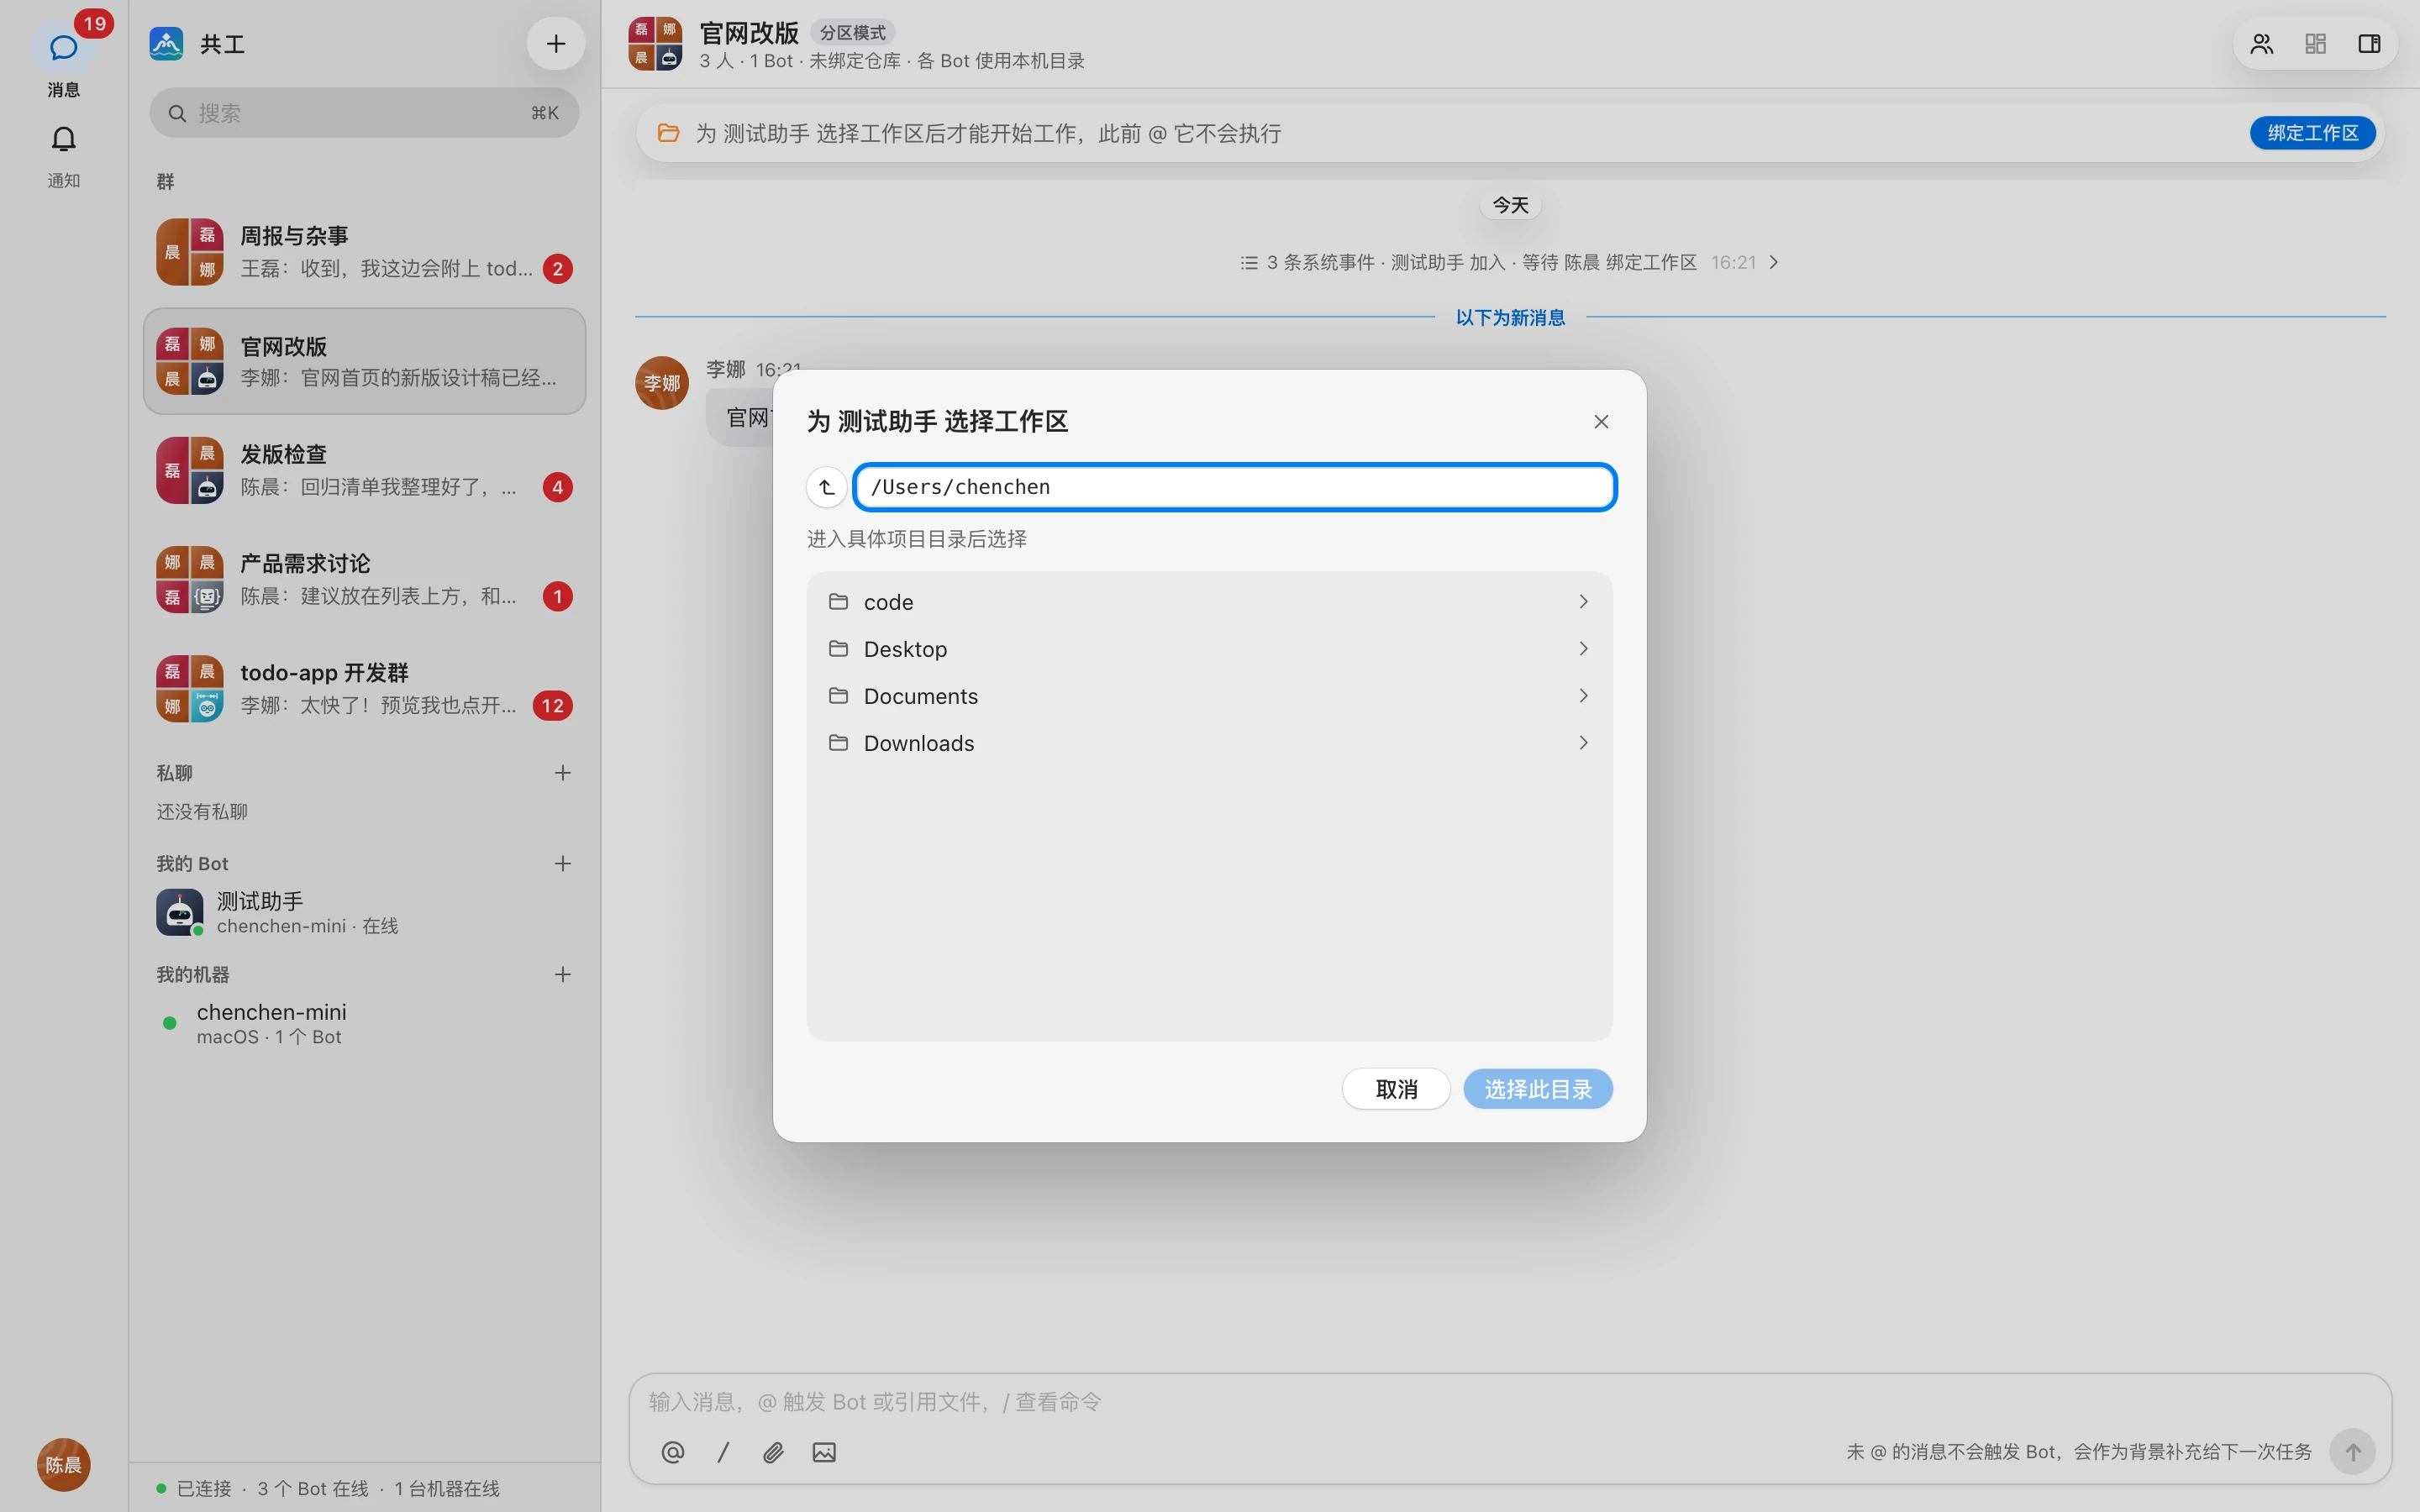Click the members icon in chat header

click(x=2262, y=44)
